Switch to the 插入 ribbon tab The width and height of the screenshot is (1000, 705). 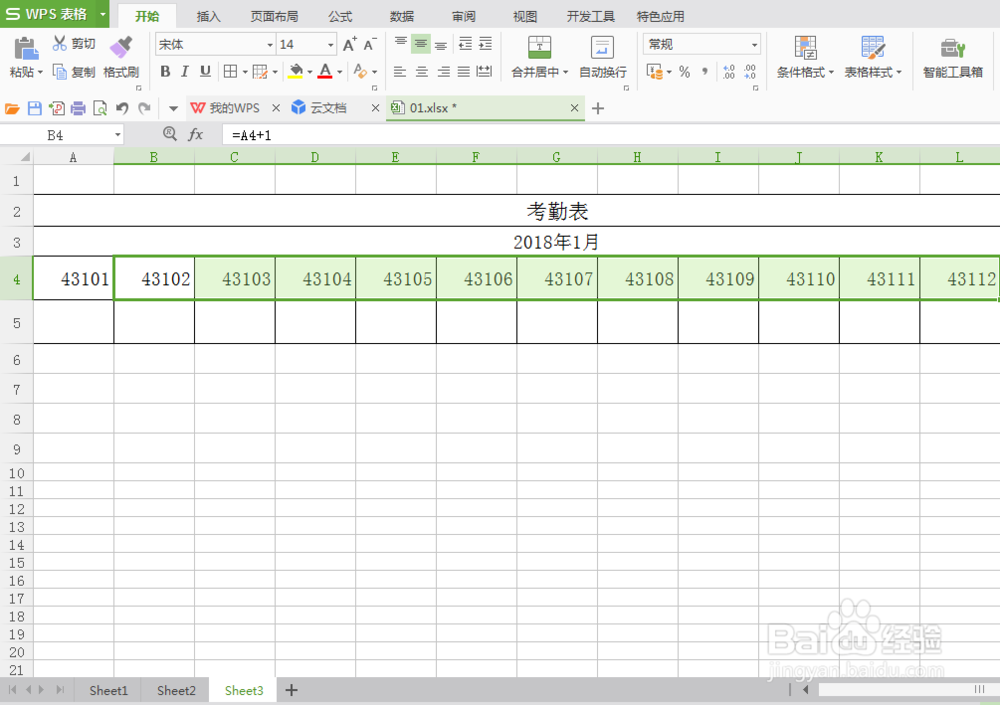[x=207, y=15]
